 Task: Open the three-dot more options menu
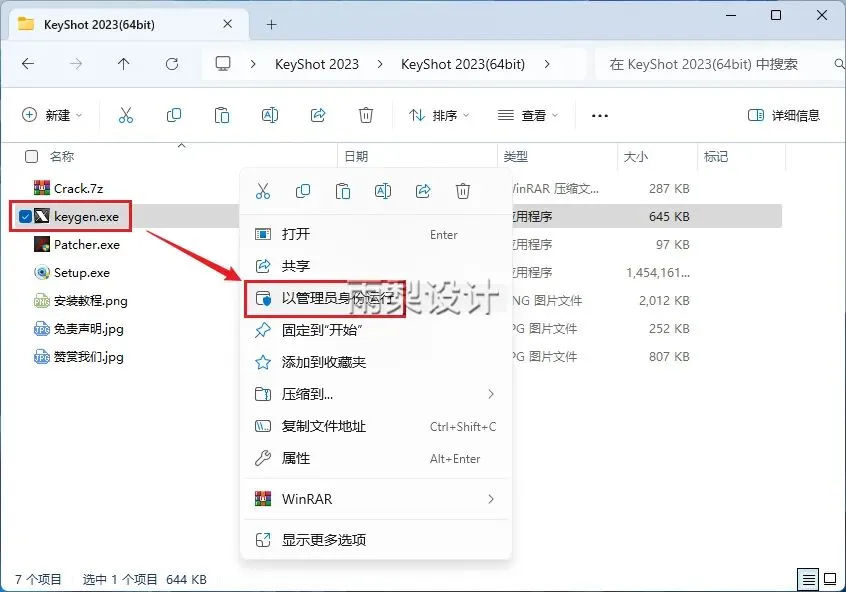point(599,115)
